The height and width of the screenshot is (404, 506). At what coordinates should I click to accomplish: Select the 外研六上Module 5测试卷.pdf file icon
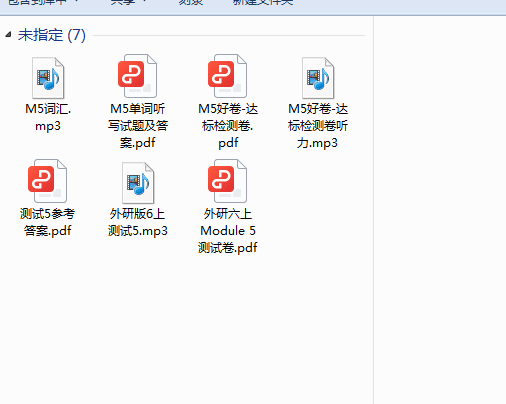pyautogui.click(x=228, y=181)
